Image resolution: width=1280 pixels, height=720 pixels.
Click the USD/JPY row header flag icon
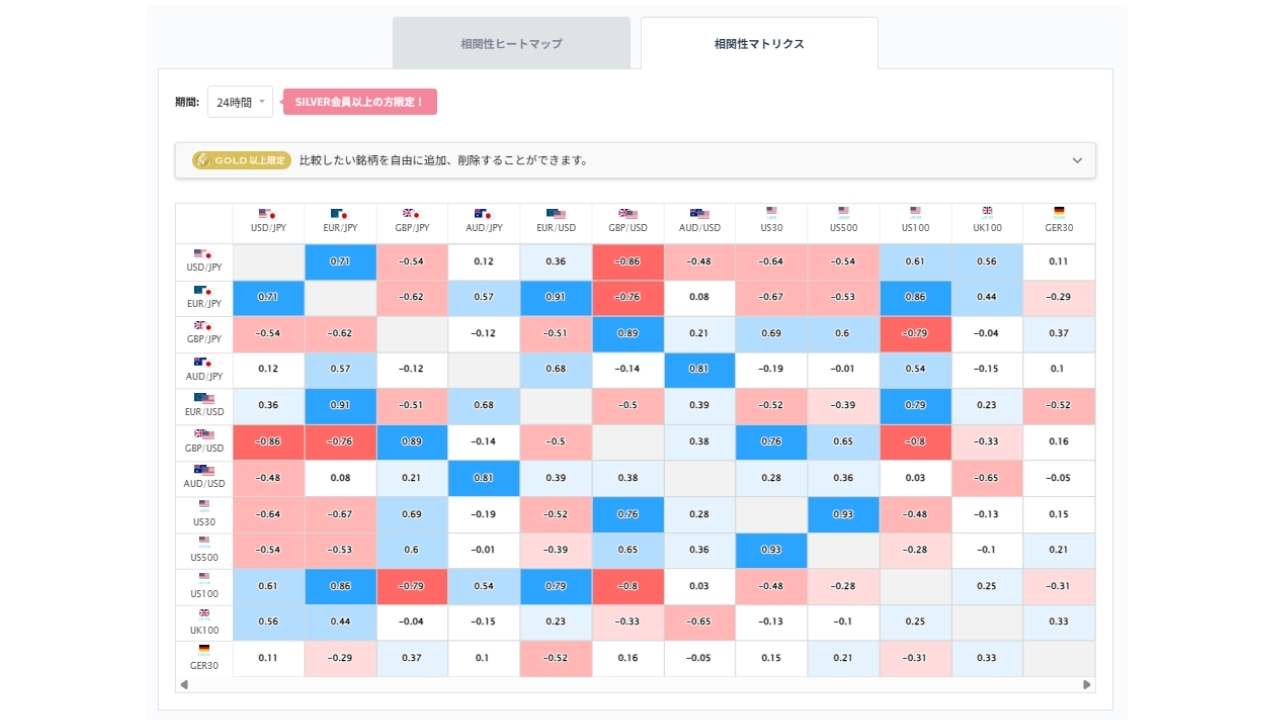[x=204, y=254]
